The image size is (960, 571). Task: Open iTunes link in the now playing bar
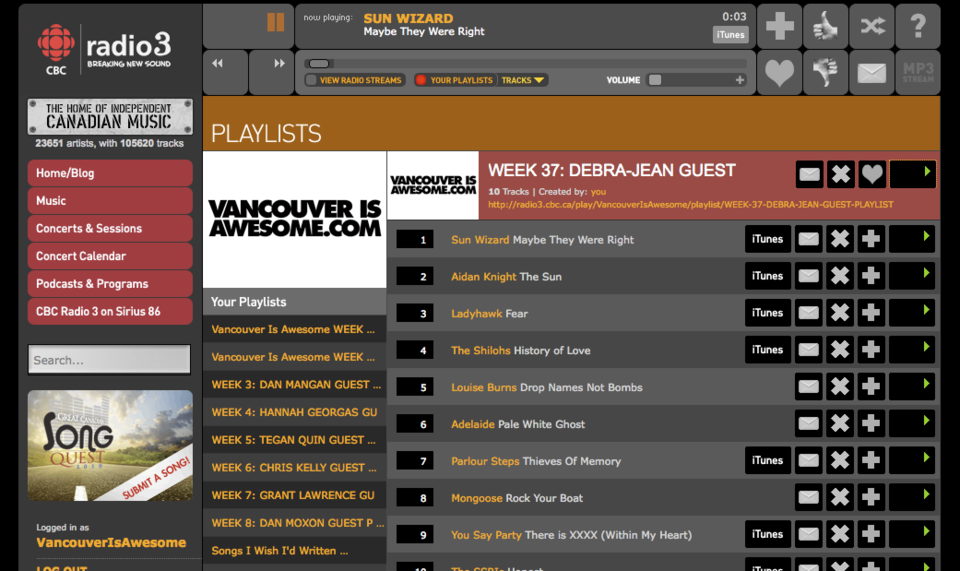click(730, 35)
